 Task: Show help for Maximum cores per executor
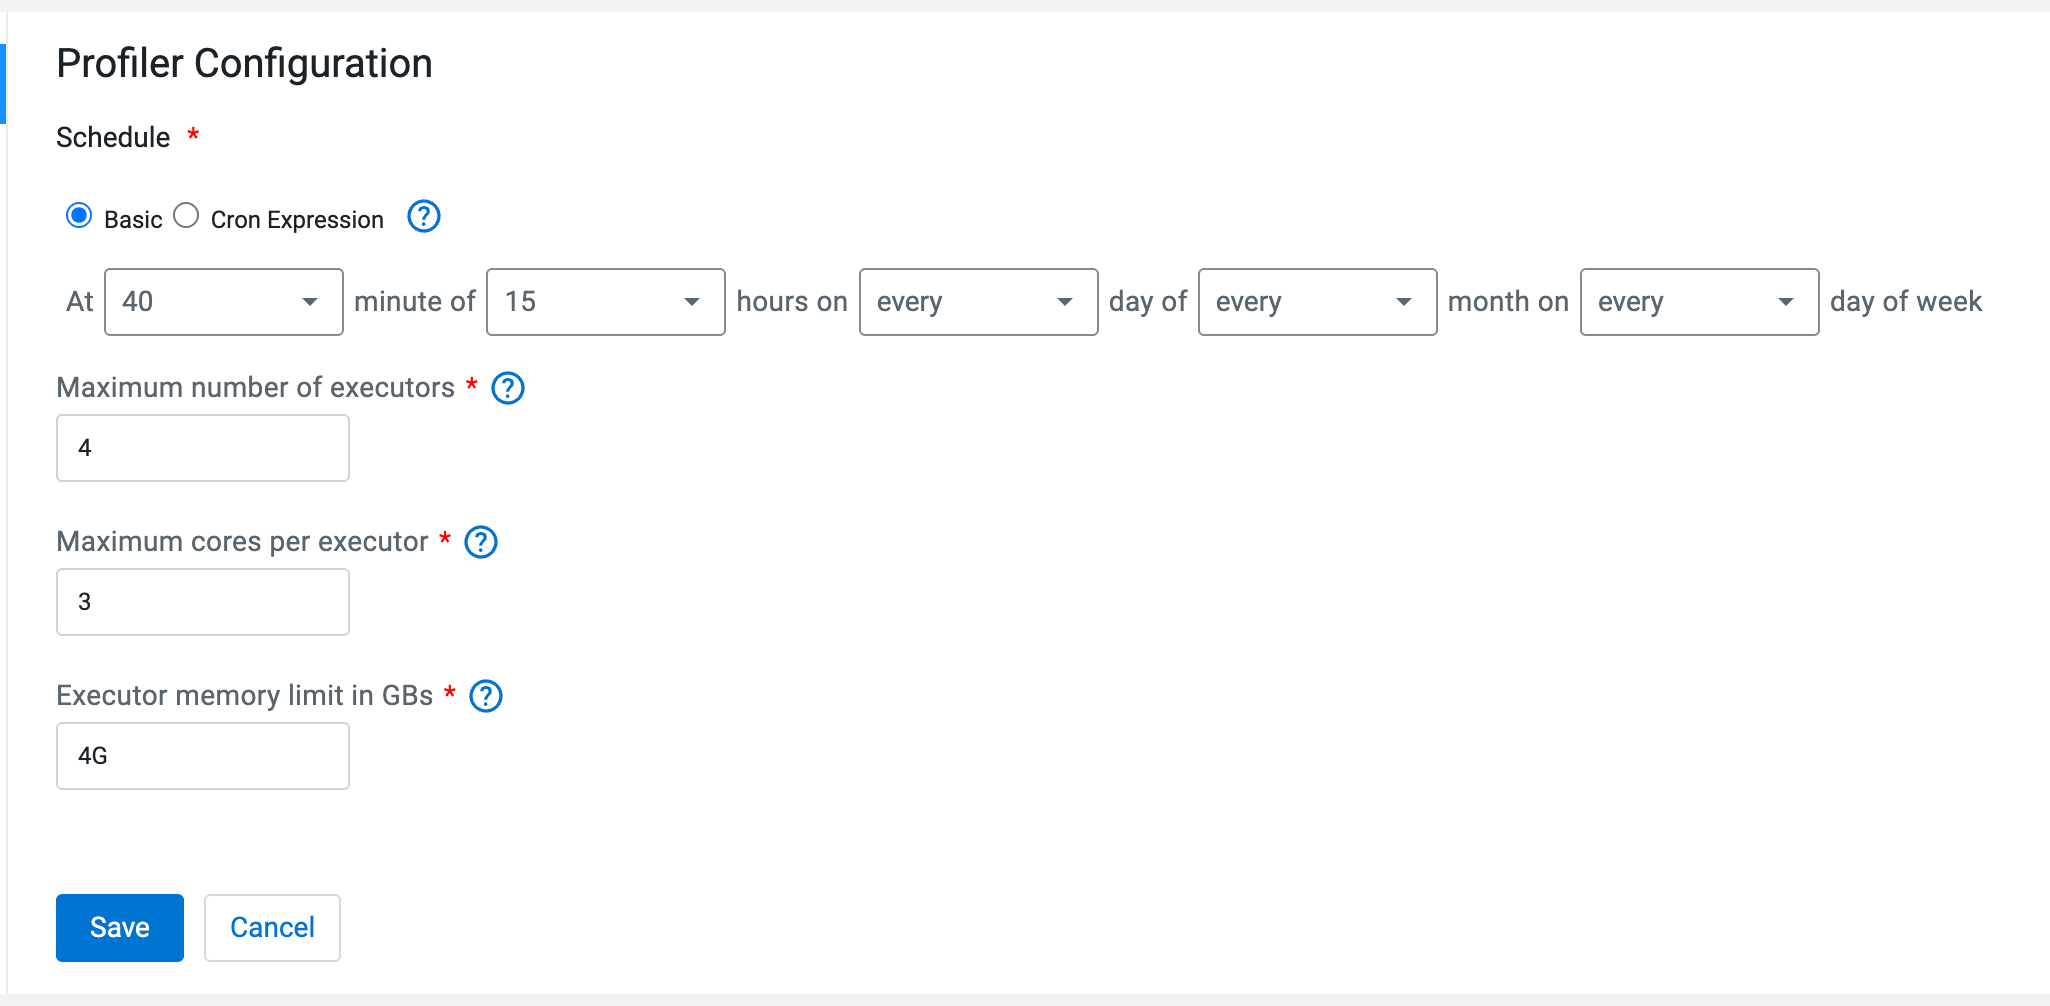pos(481,542)
